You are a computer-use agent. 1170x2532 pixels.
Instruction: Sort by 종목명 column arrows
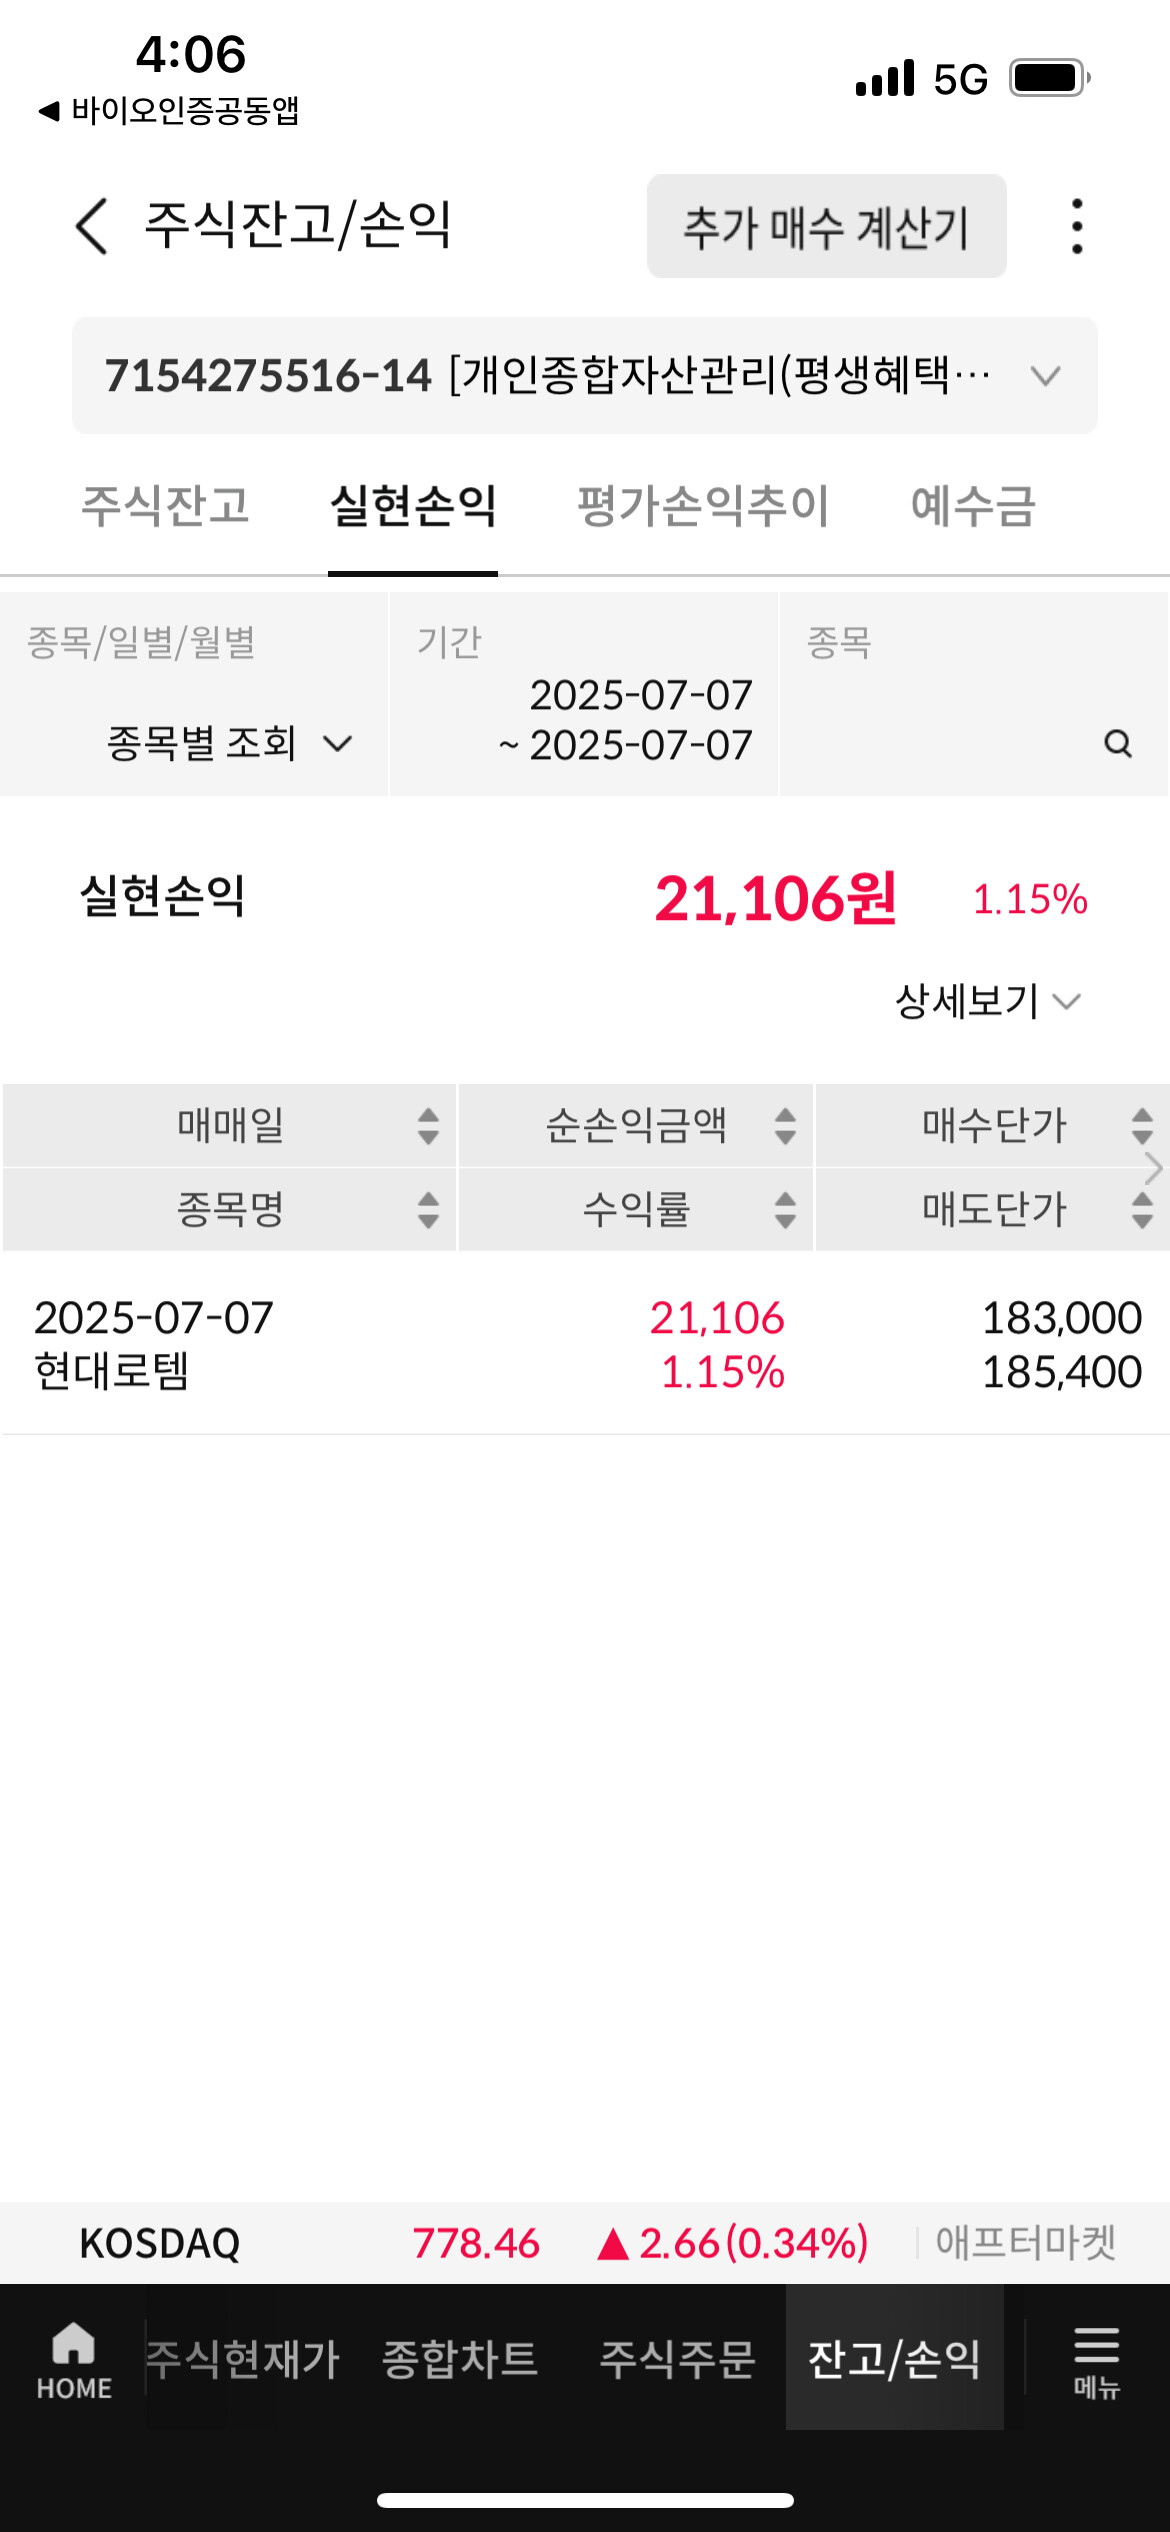tap(428, 1210)
